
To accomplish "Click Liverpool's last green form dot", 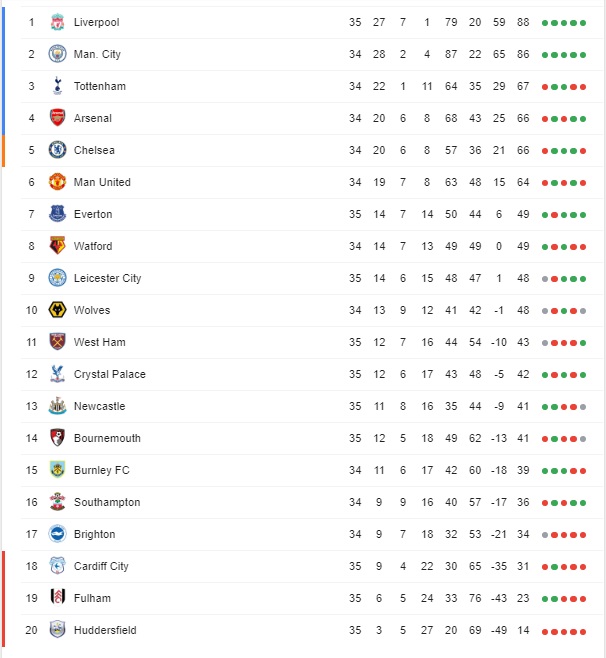I will coord(583,23).
